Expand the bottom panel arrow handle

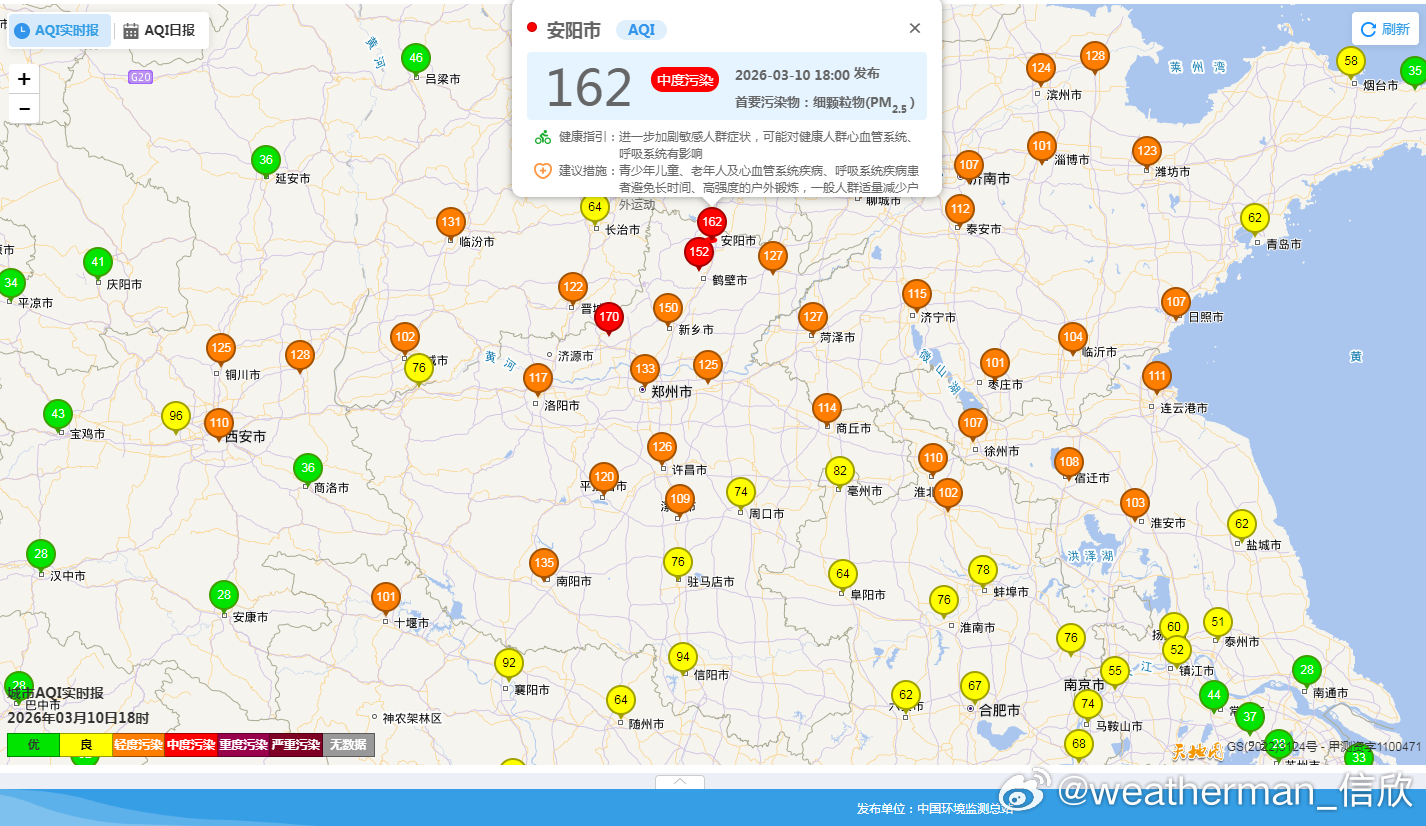[x=680, y=782]
